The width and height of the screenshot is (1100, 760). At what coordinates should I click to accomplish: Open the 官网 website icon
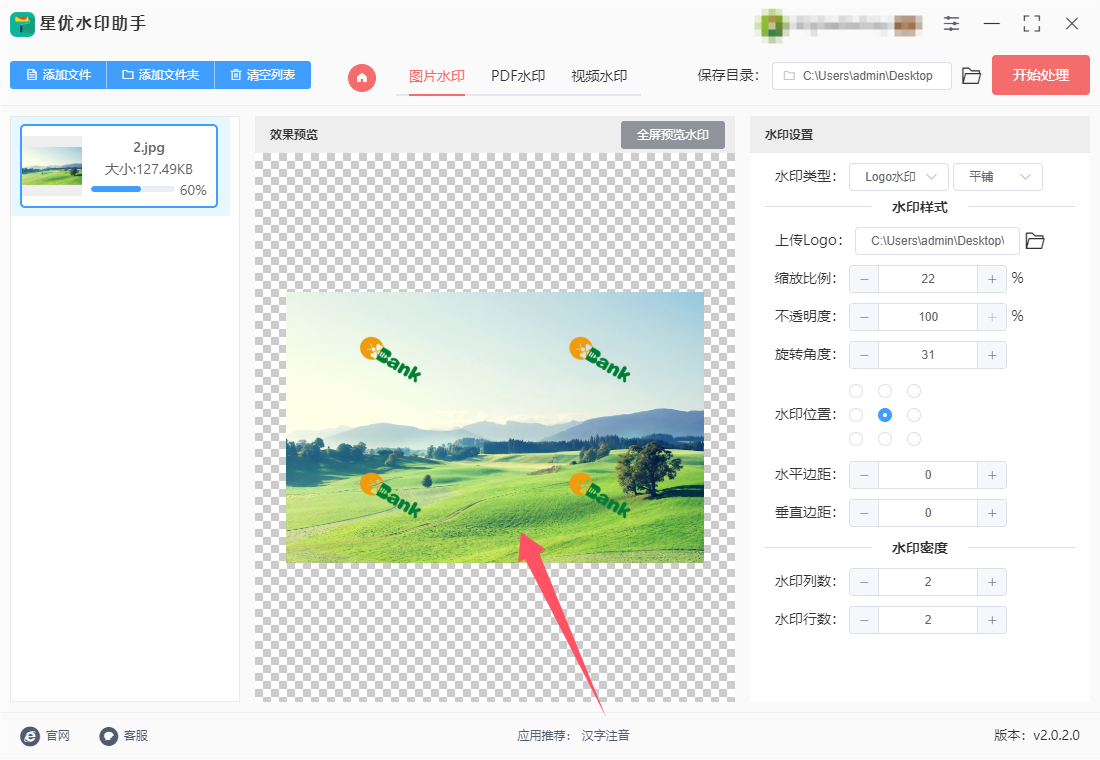pos(30,735)
